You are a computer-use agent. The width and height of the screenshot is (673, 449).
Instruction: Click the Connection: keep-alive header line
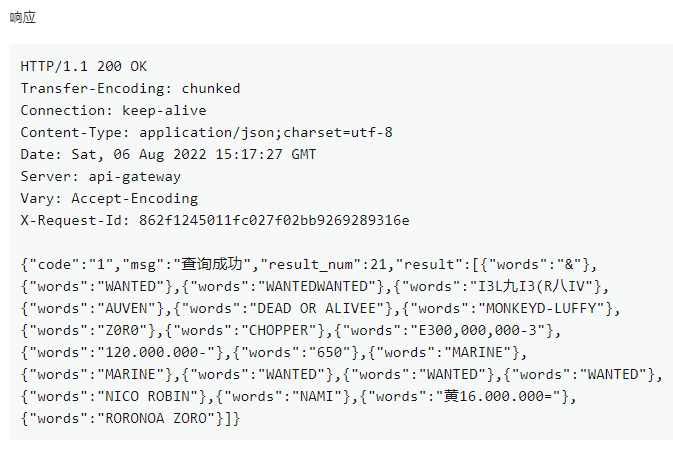(x=113, y=110)
